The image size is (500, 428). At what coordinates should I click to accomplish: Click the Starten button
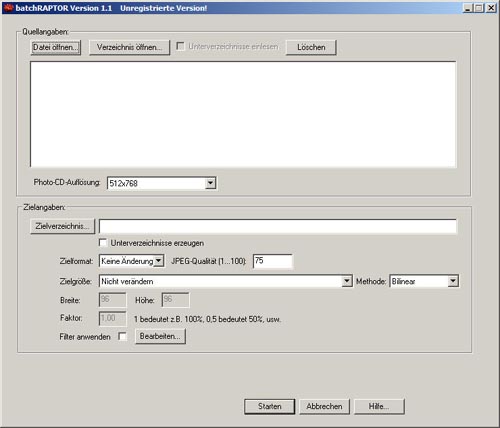270,407
